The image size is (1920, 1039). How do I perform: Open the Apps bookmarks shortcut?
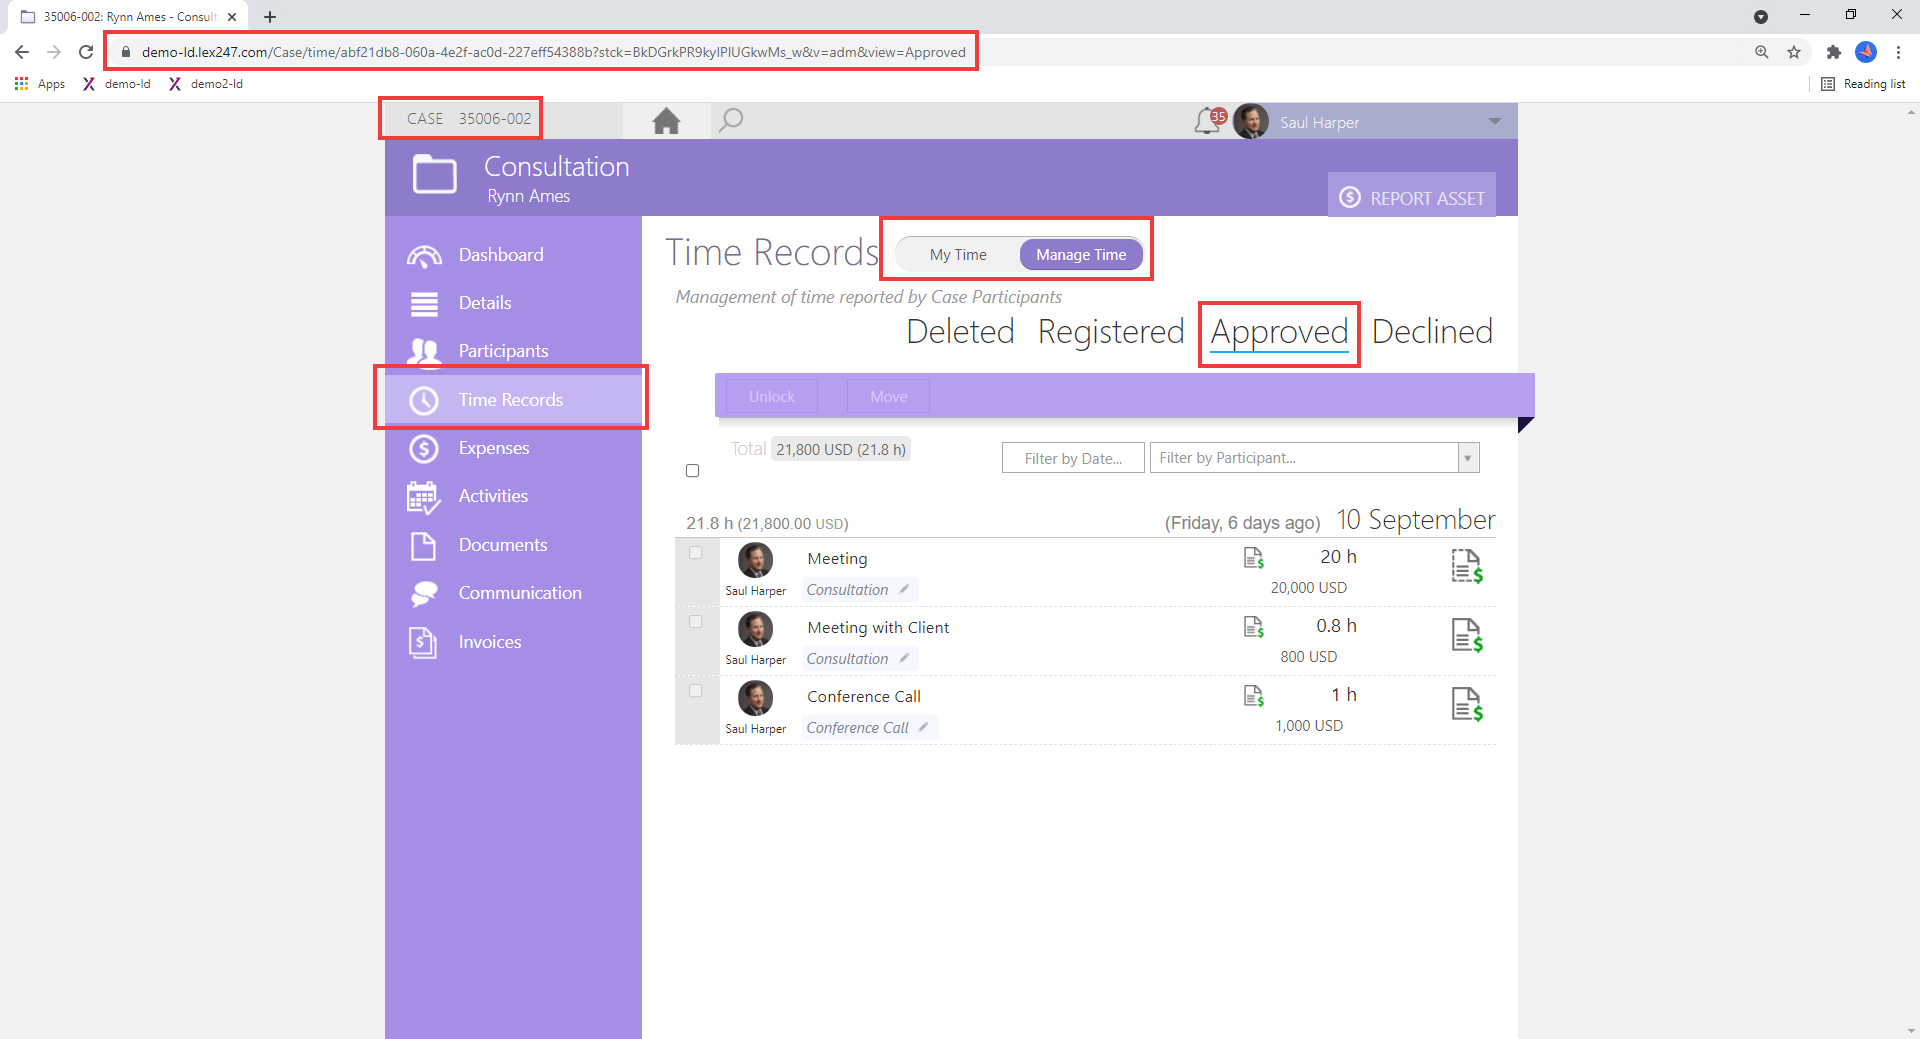(40, 84)
